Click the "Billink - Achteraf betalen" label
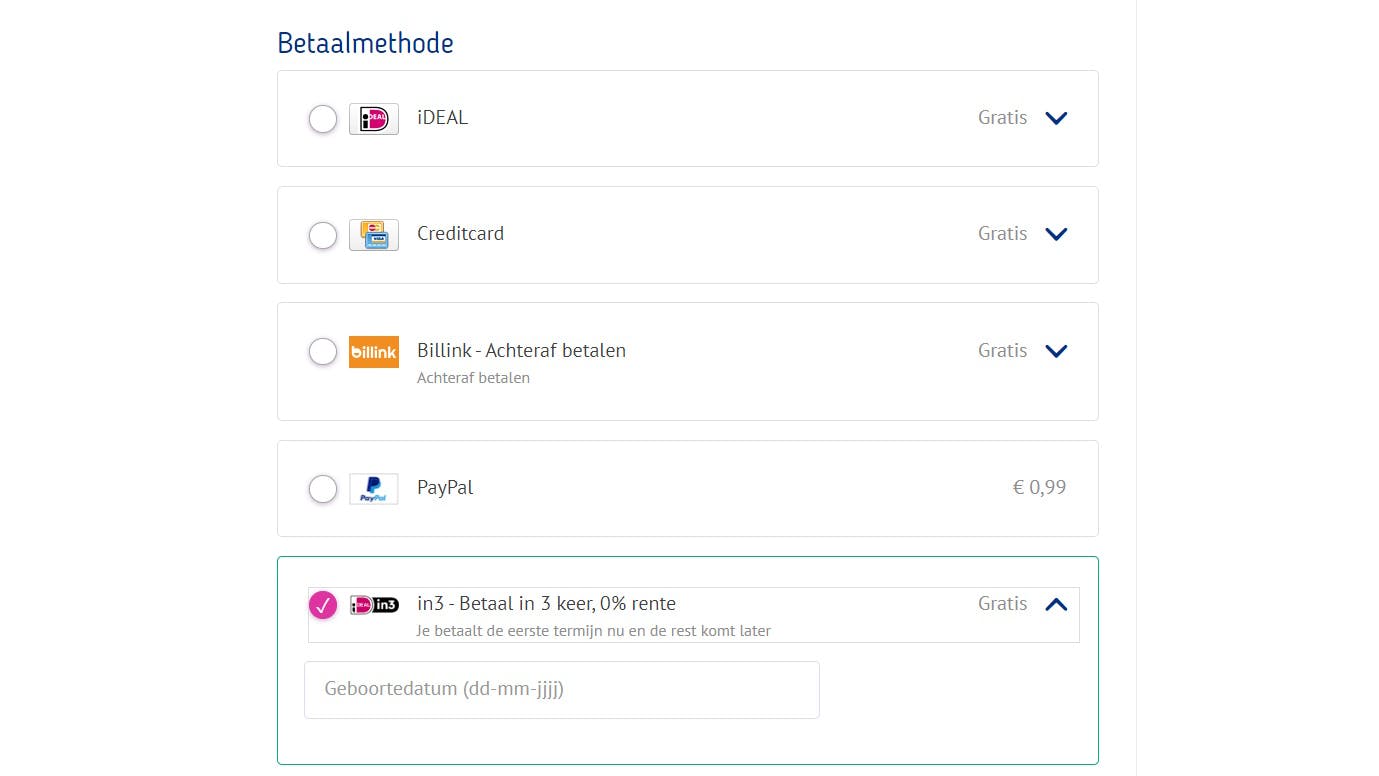 tap(521, 350)
